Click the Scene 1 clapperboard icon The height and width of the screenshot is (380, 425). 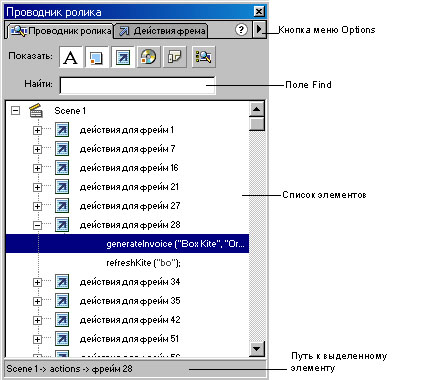coord(36,110)
